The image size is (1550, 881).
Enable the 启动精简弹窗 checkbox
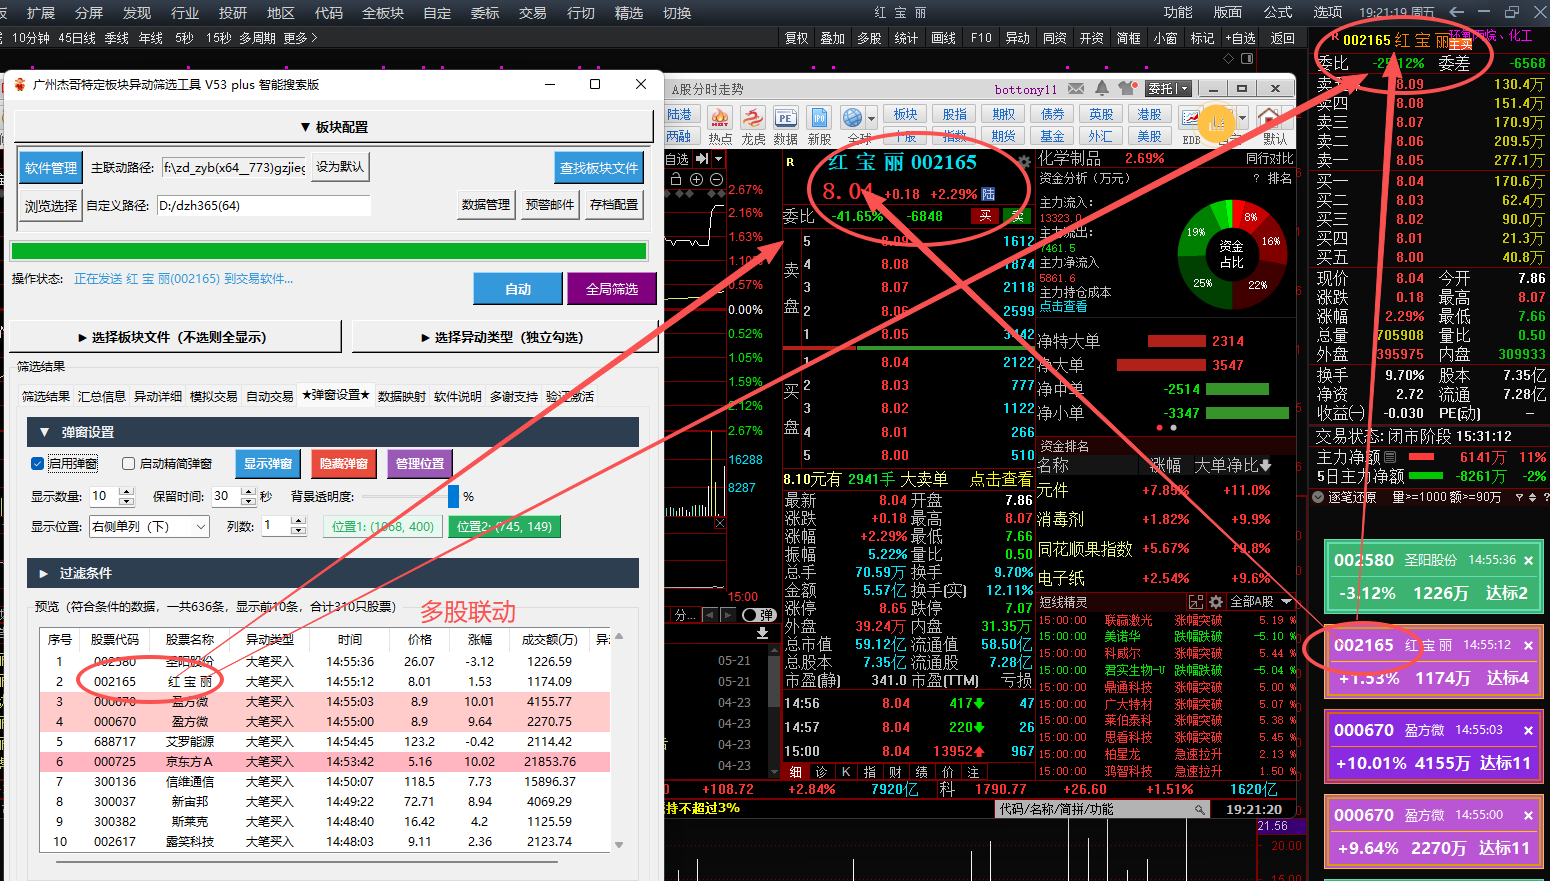pyautogui.click(x=128, y=464)
